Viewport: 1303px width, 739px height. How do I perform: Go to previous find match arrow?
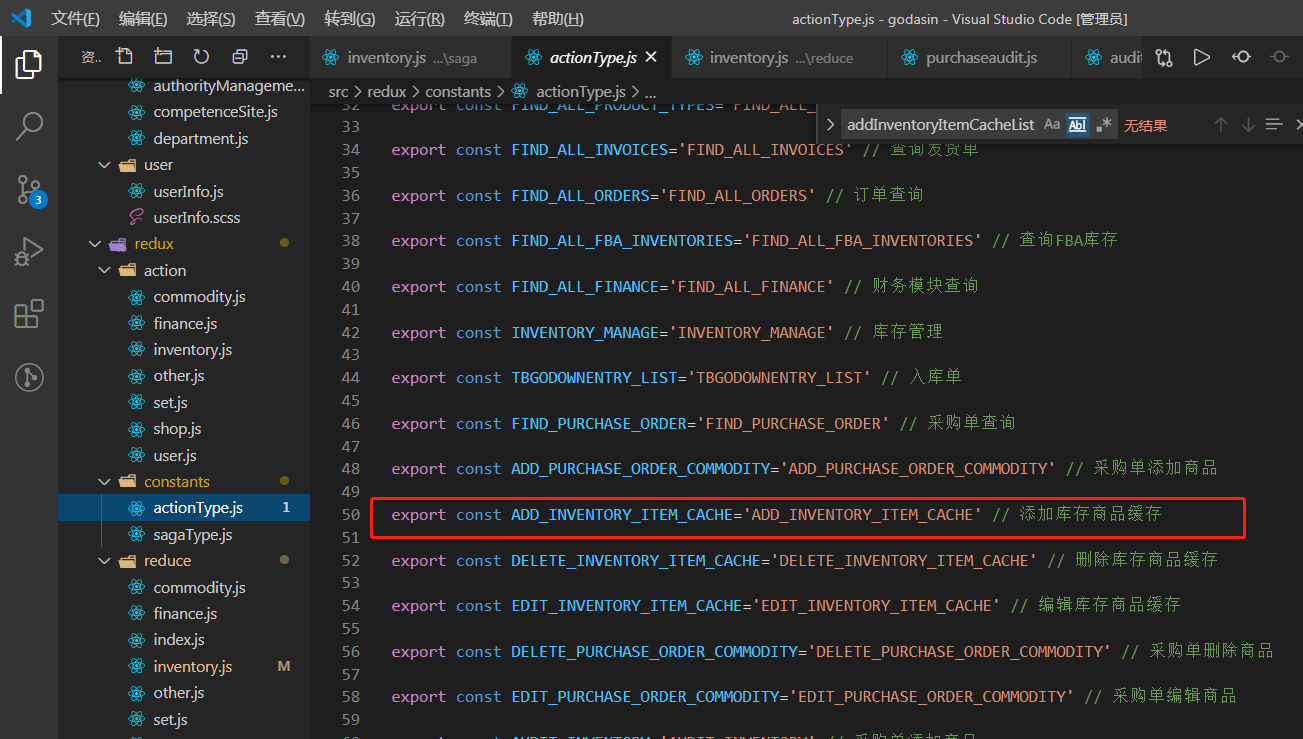(x=1220, y=125)
